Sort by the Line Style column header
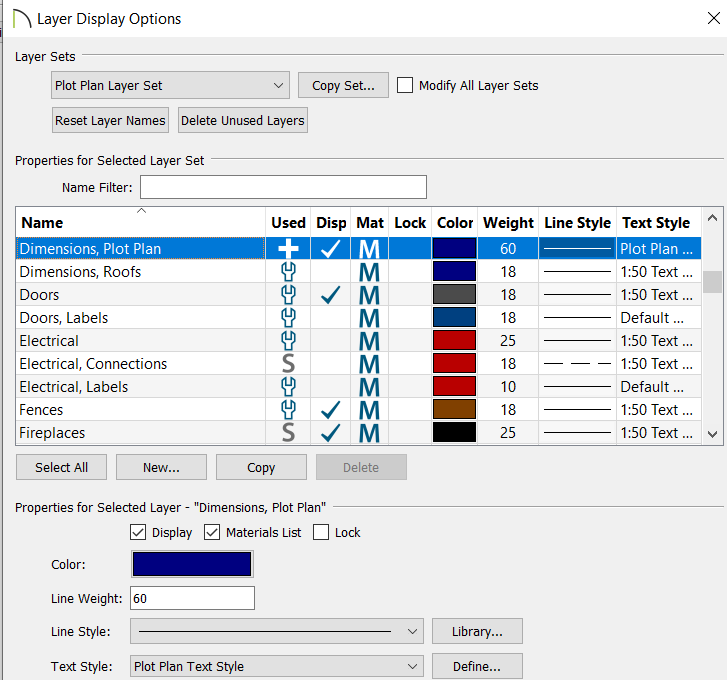The height and width of the screenshot is (680, 727). pyautogui.click(x=577, y=223)
